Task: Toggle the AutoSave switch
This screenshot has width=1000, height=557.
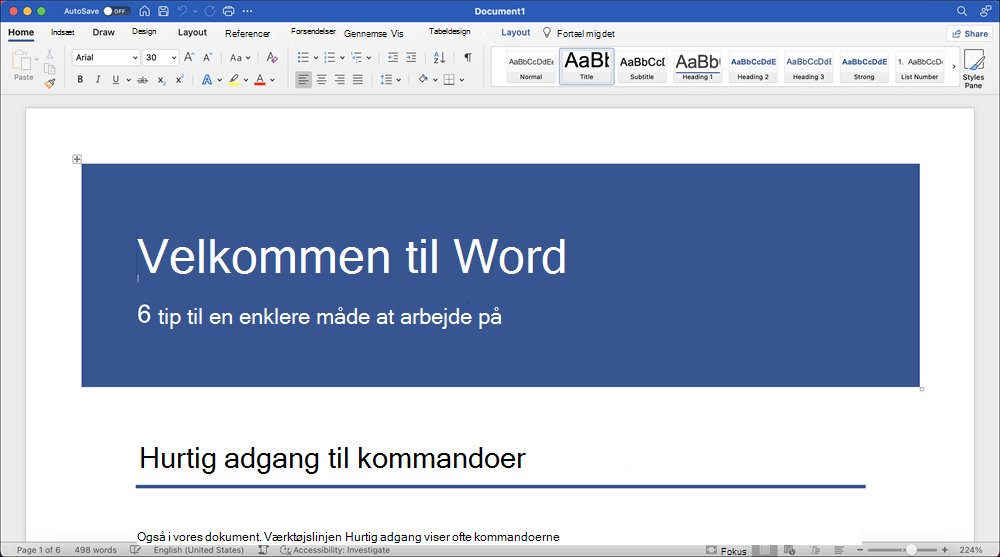Action: pos(117,11)
